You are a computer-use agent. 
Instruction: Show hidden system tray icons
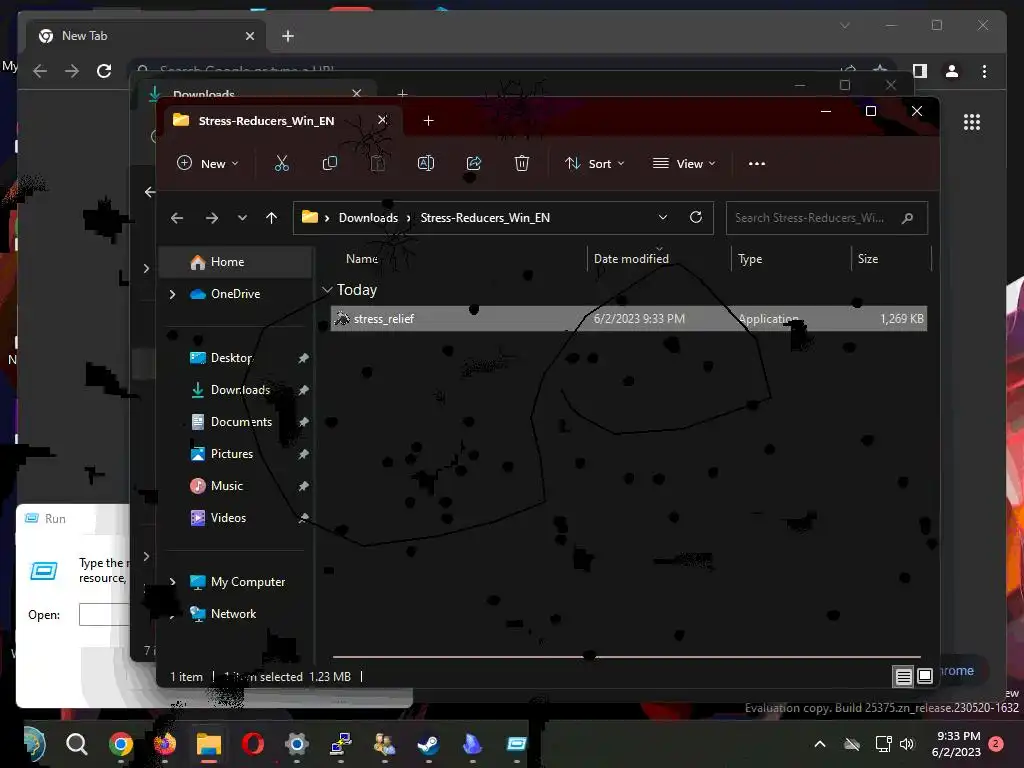820,744
